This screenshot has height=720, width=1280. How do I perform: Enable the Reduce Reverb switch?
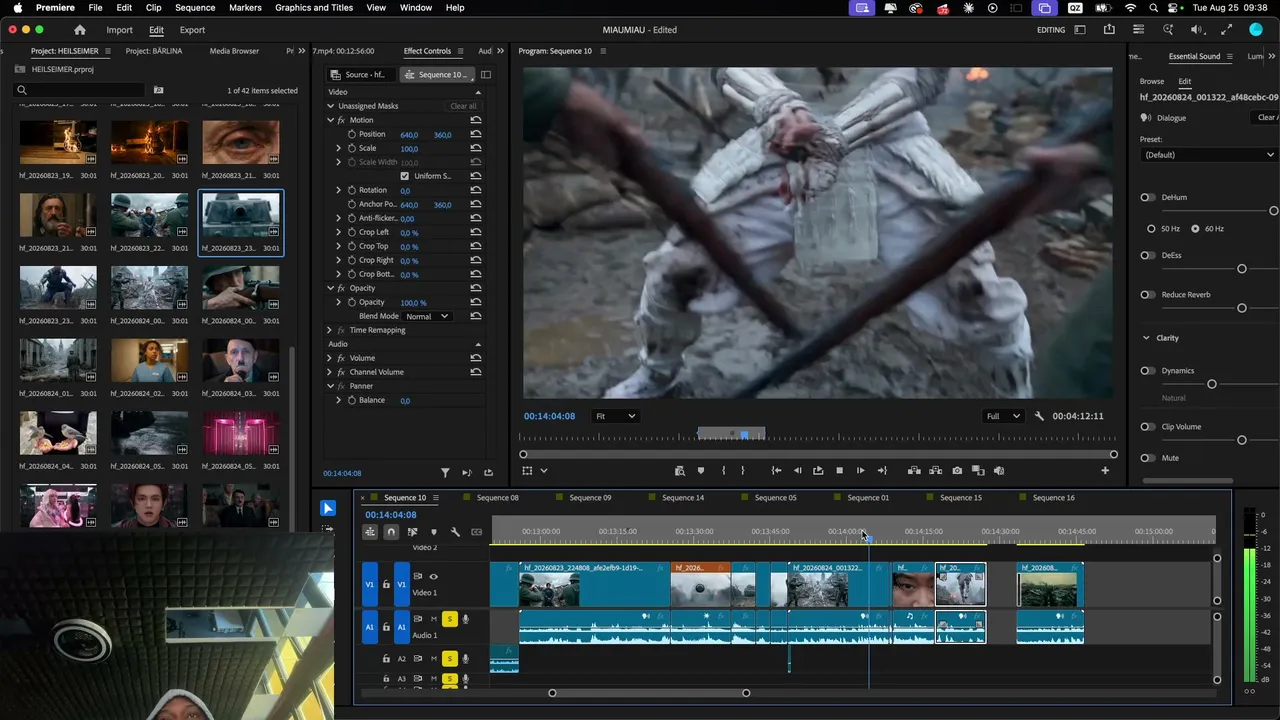pyautogui.click(x=1147, y=295)
